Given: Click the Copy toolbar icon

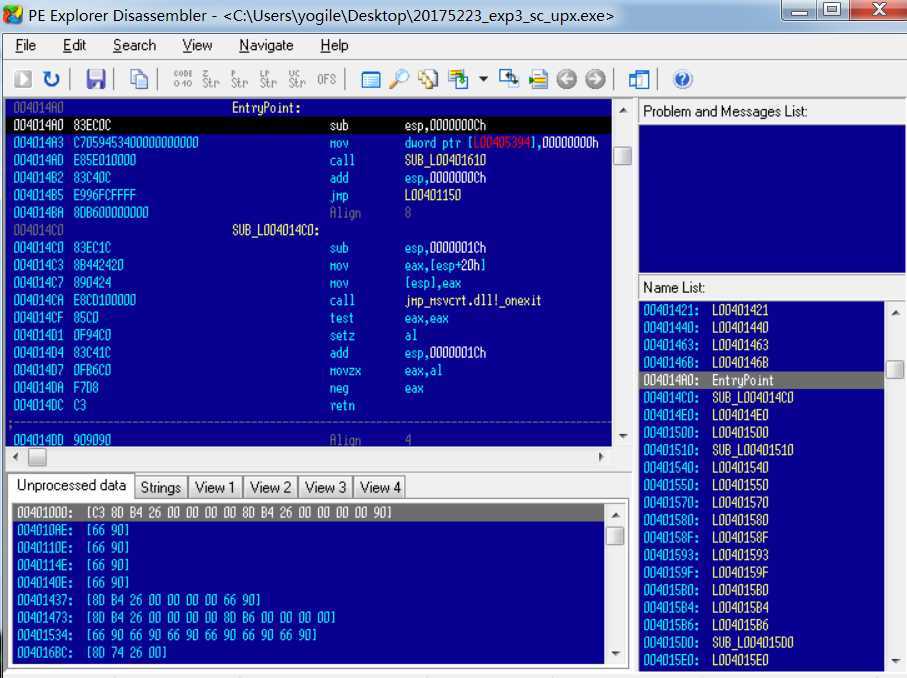Looking at the screenshot, I should [x=140, y=79].
